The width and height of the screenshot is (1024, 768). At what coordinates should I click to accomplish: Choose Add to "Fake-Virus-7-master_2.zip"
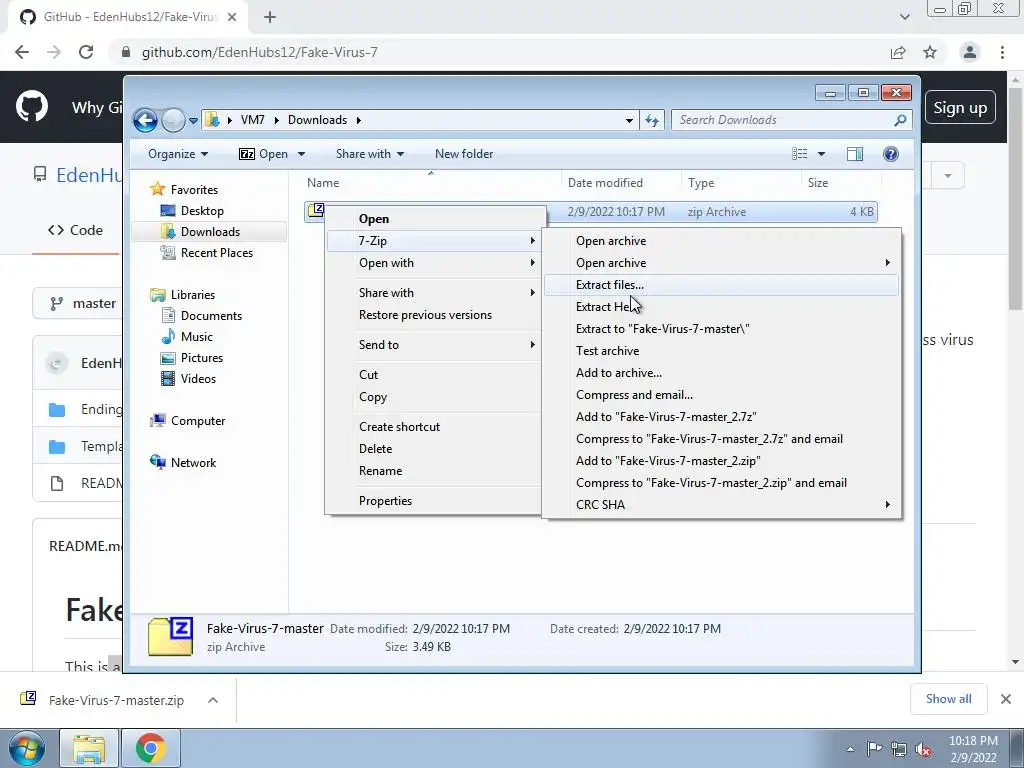click(x=722, y=460)
